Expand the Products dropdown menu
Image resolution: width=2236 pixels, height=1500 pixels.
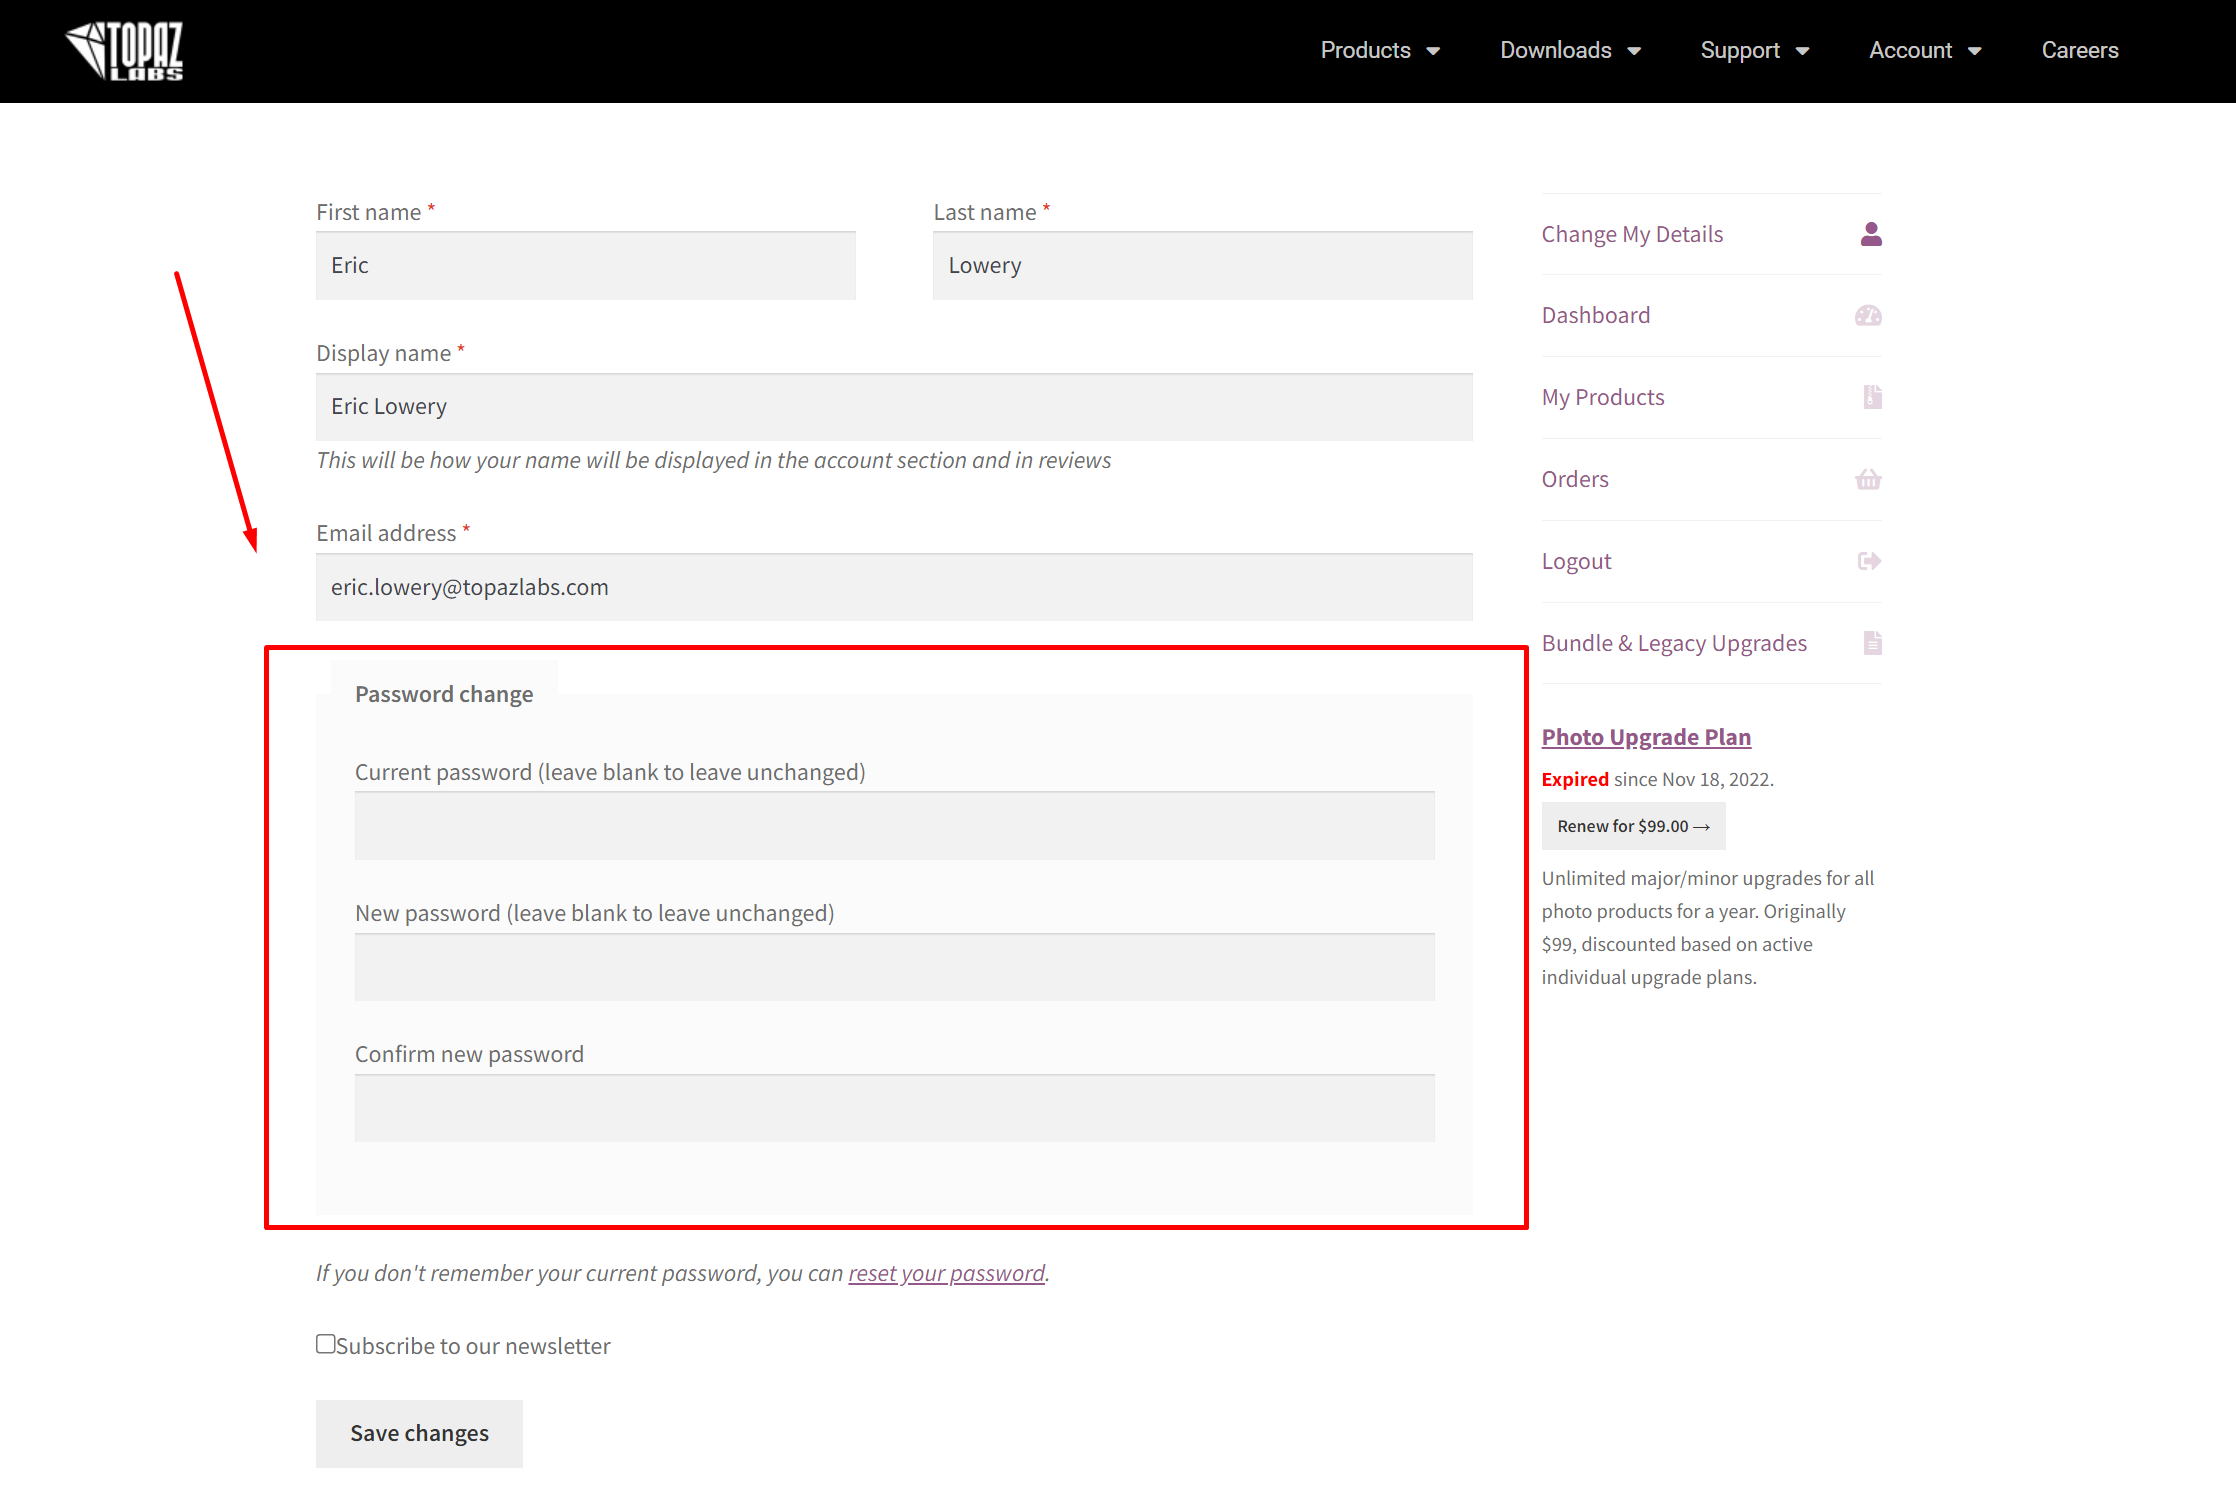pyautogui.click(x=1379, y=51)
